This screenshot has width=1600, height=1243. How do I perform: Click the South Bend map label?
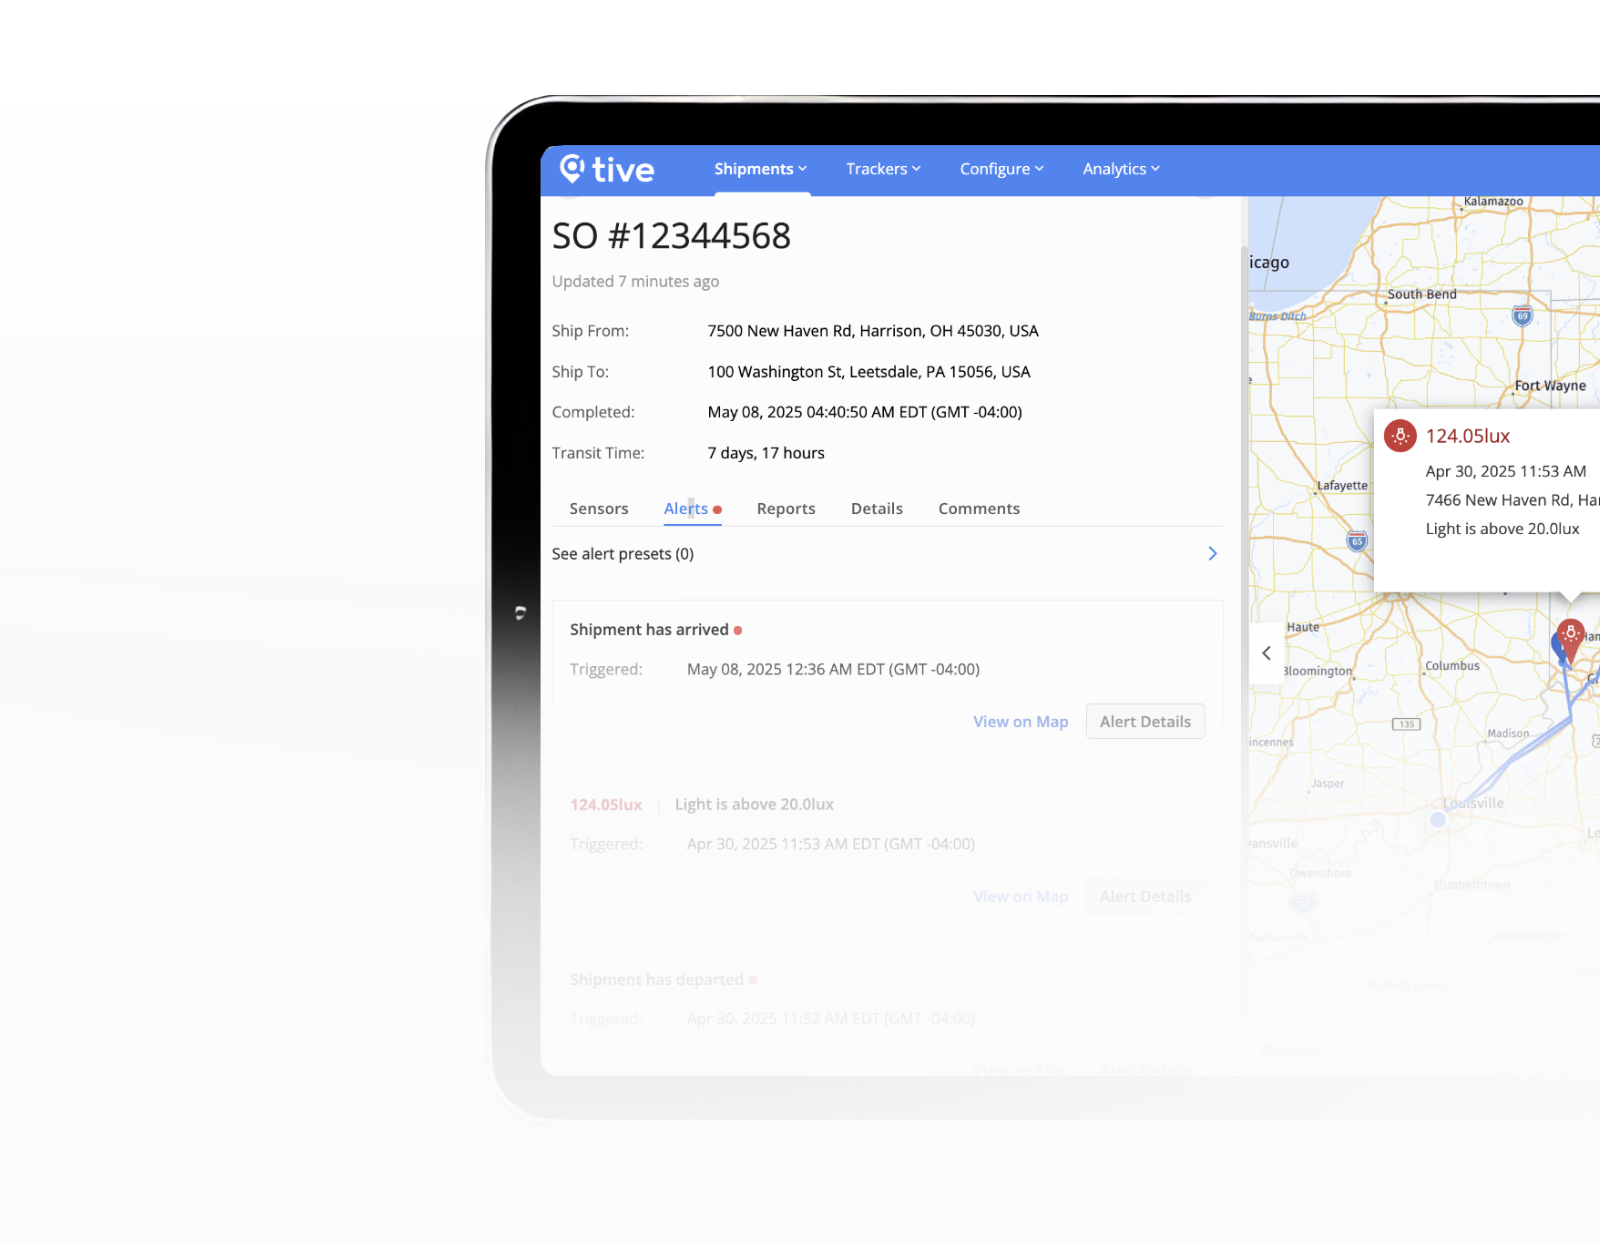pyautogui.click(x=1422, y=294)
